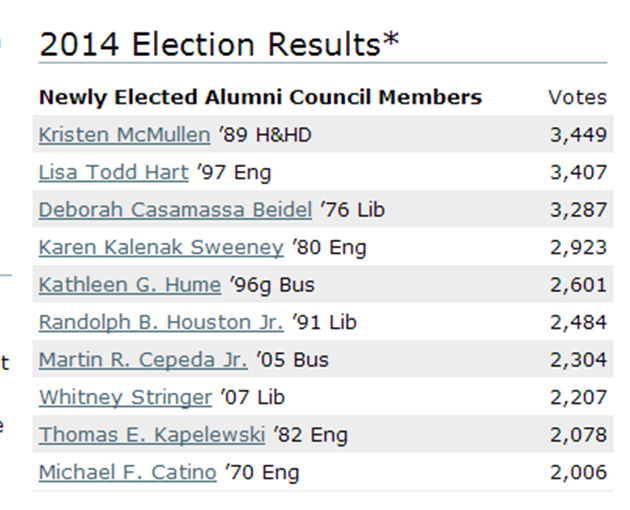
Task: Open Thomas E. Kapelewski's profile
Action: click(x=151, y=435)
